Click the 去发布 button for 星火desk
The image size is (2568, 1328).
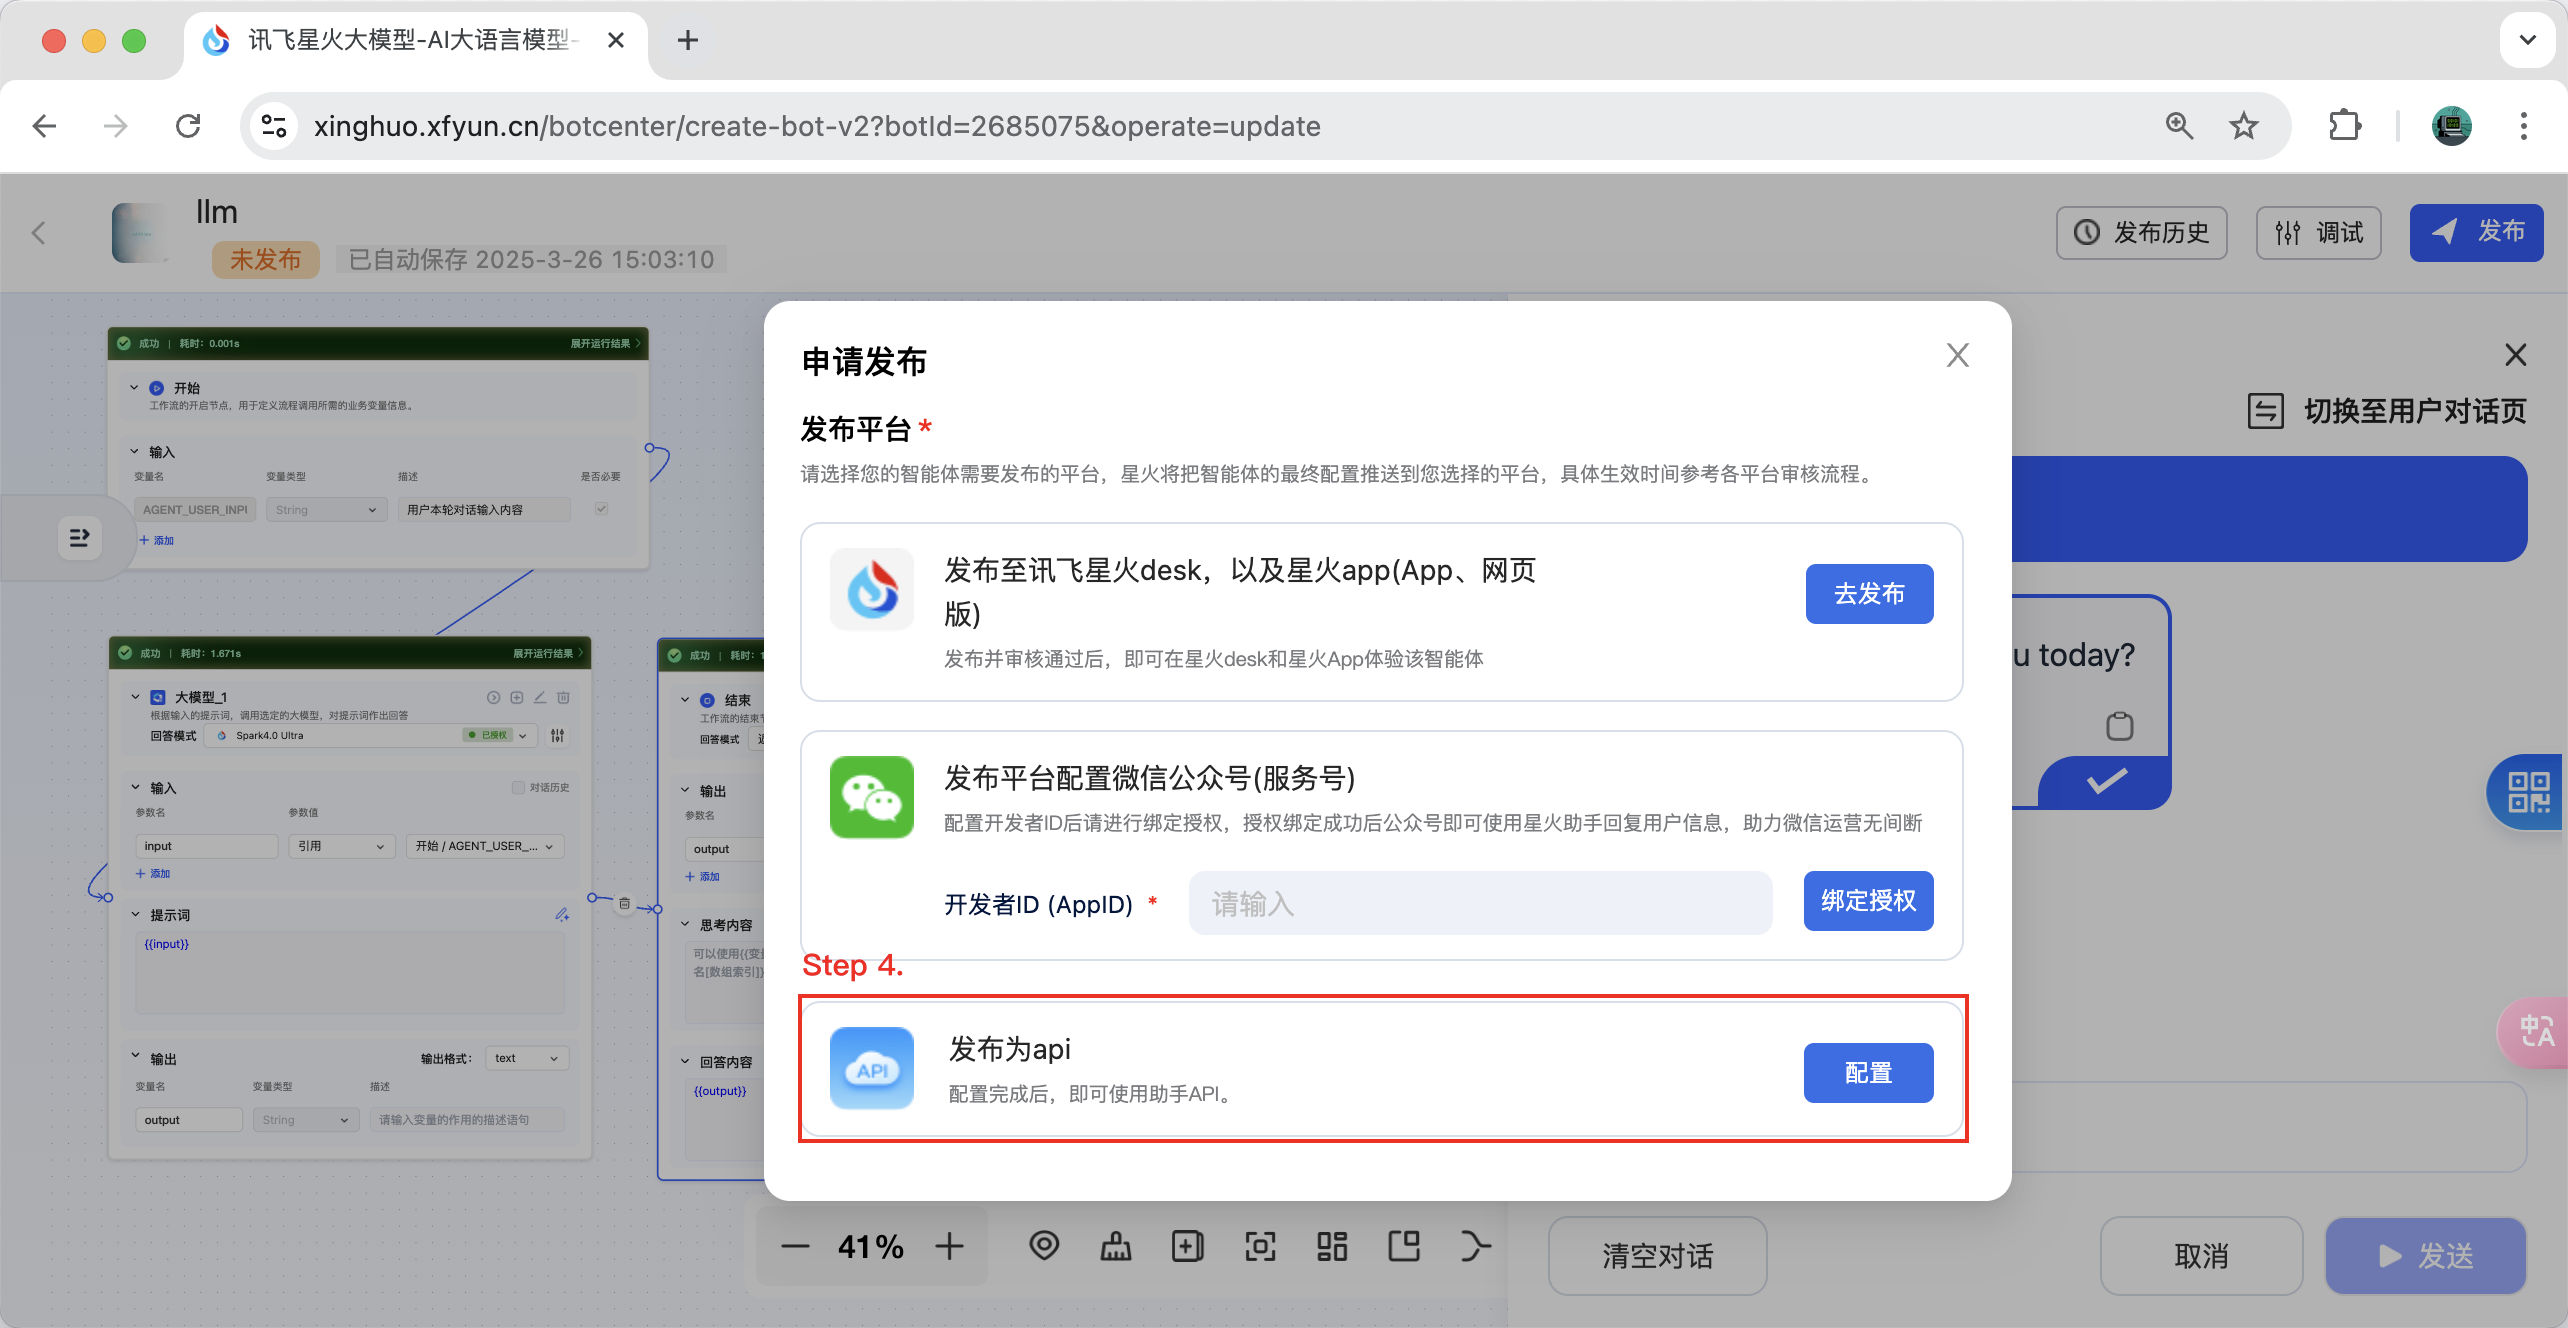tap(1868, 594)
